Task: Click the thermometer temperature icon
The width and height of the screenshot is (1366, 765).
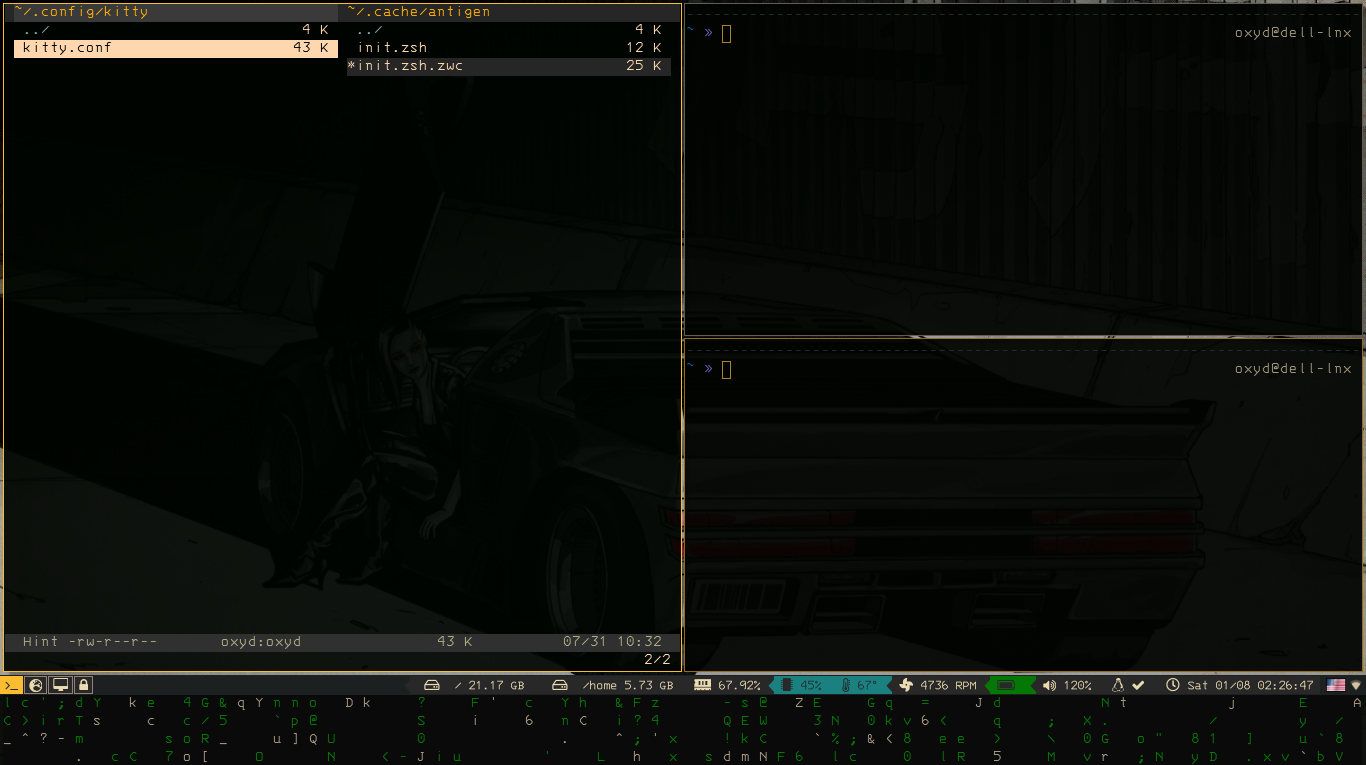Action: (847, 685)
